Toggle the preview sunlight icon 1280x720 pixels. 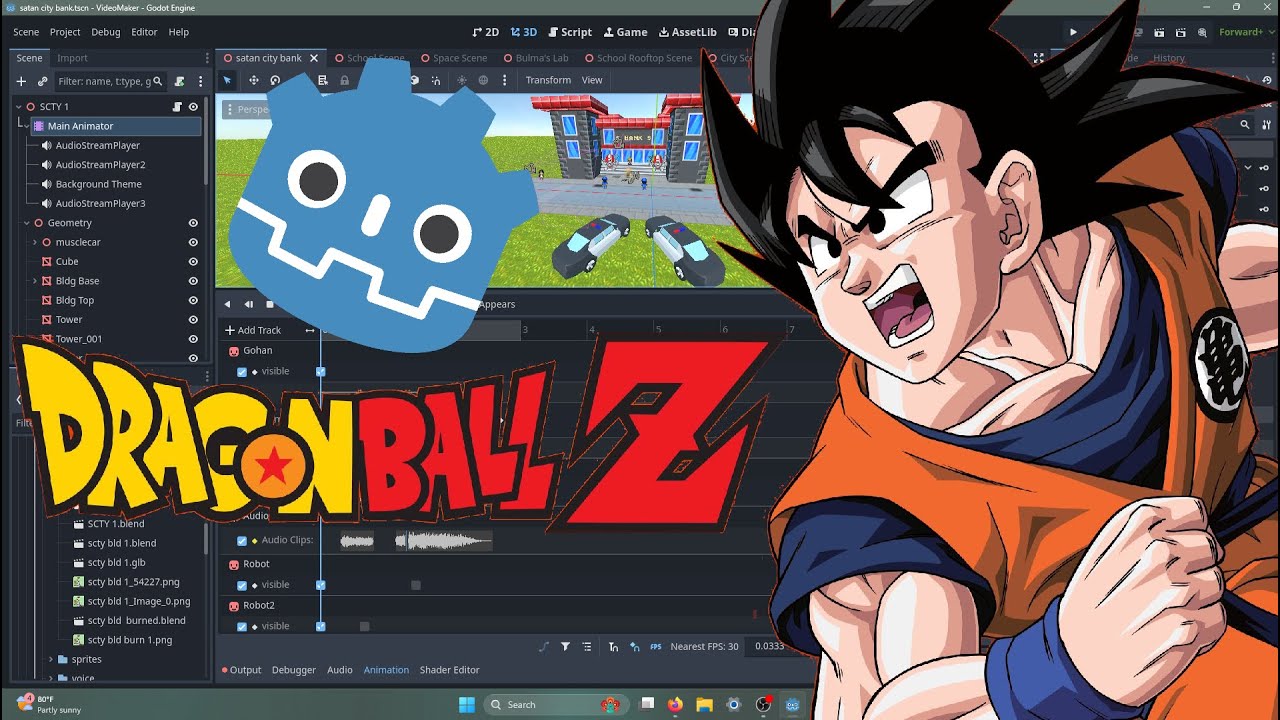[461, 80]
